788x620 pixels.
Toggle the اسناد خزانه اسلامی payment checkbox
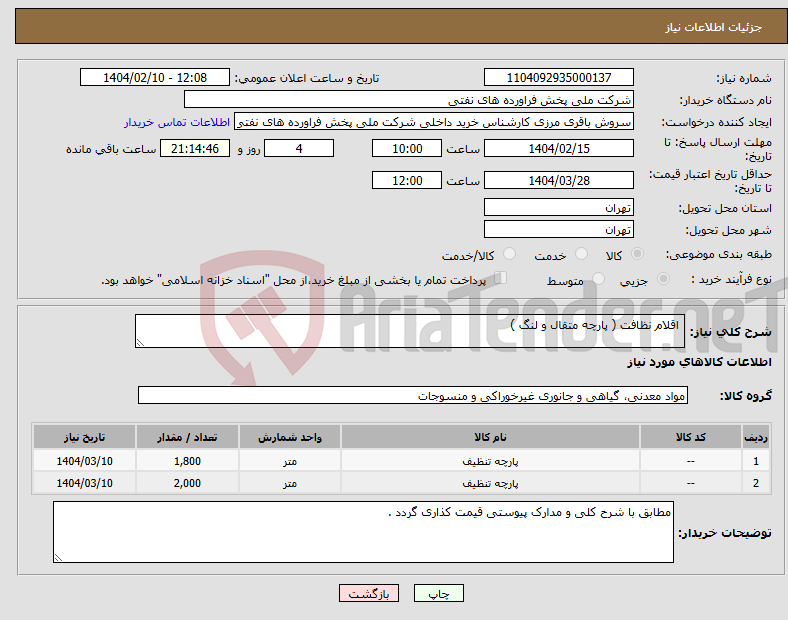tap(501, 278)
